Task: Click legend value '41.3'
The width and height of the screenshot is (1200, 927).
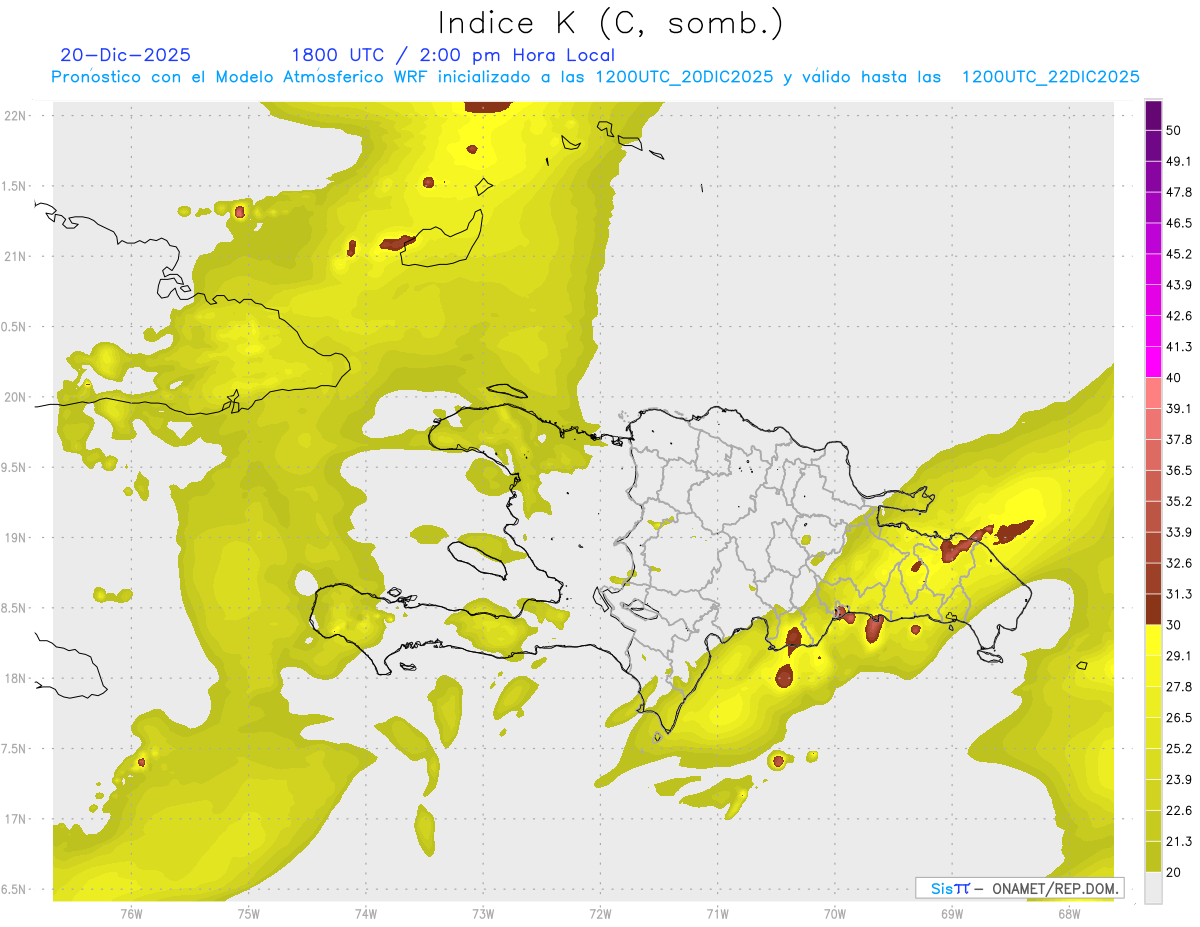Action: pos(1179,347)
